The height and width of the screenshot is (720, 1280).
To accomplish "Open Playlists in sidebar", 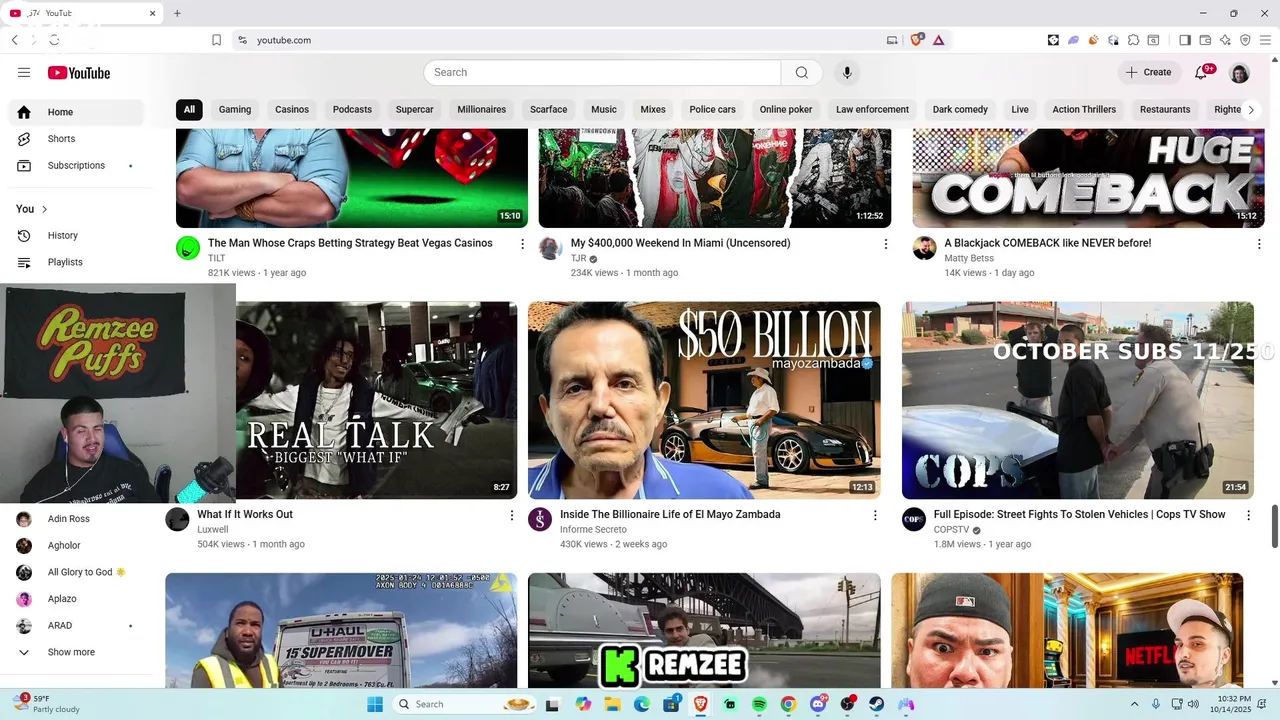I will pyautogui.click(x=76, y=262).
